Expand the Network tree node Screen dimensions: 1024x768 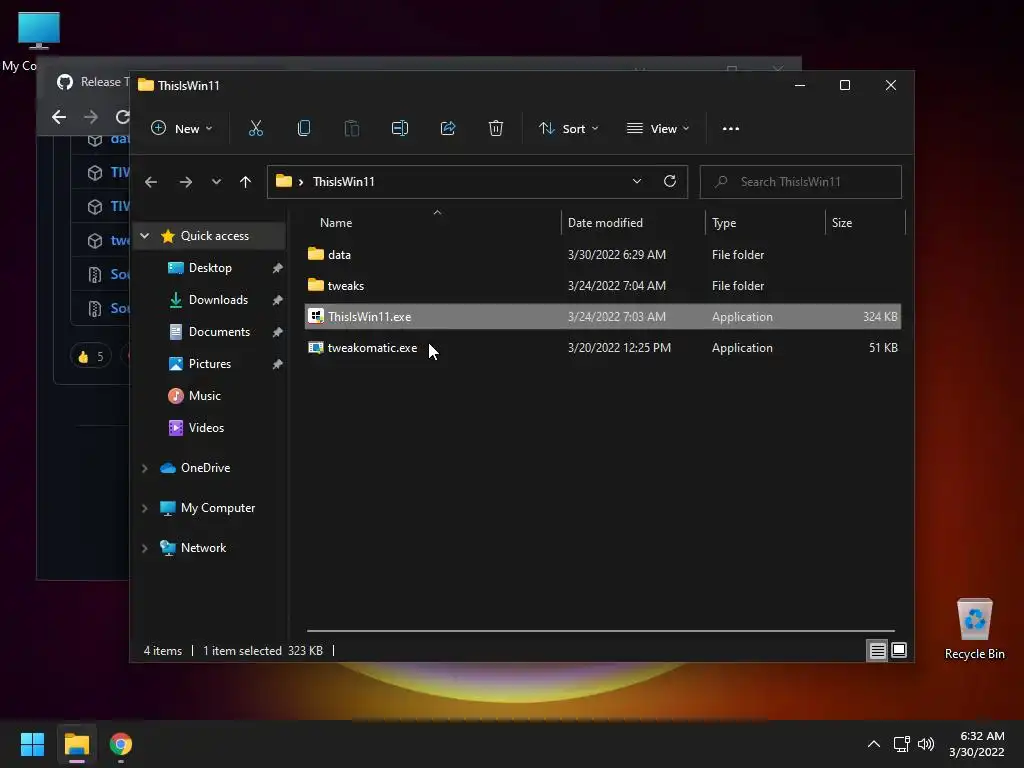coord(145,549)
